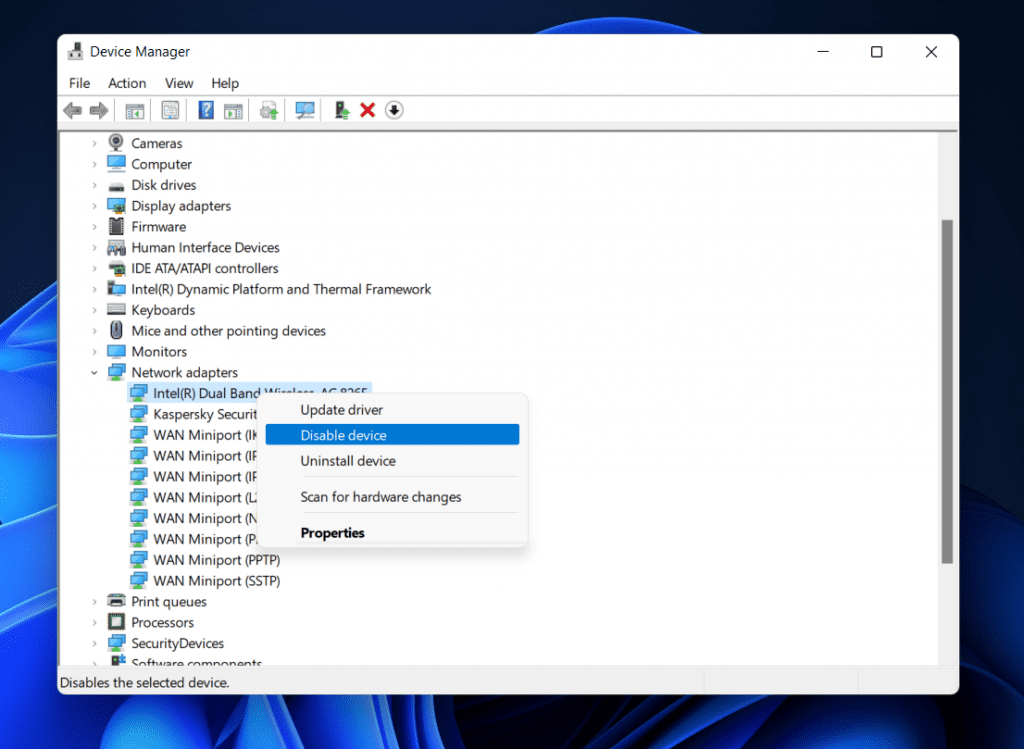Open the View menu

tap(179, 83)
